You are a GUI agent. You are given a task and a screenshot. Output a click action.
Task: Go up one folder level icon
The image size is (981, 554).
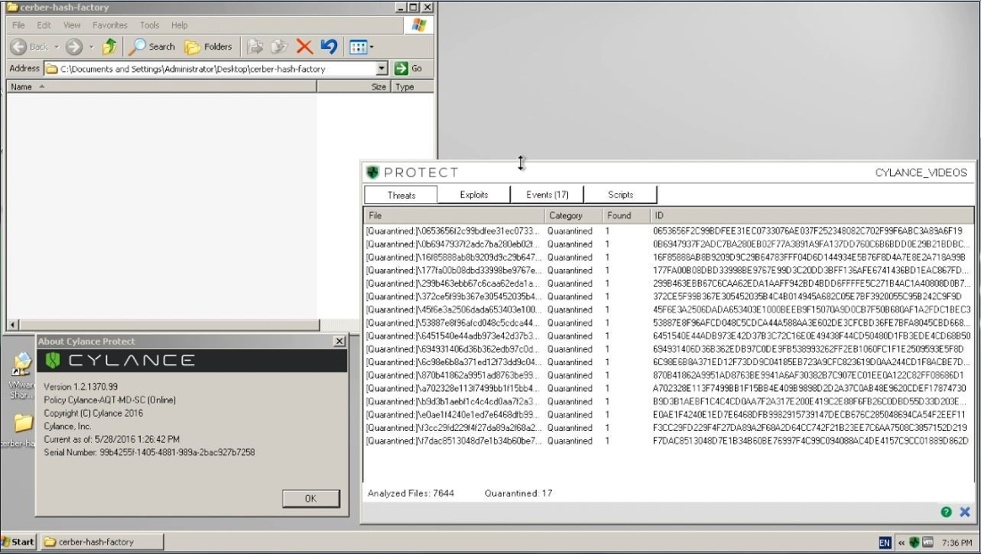pyautogui.click(x=109, y=46)
